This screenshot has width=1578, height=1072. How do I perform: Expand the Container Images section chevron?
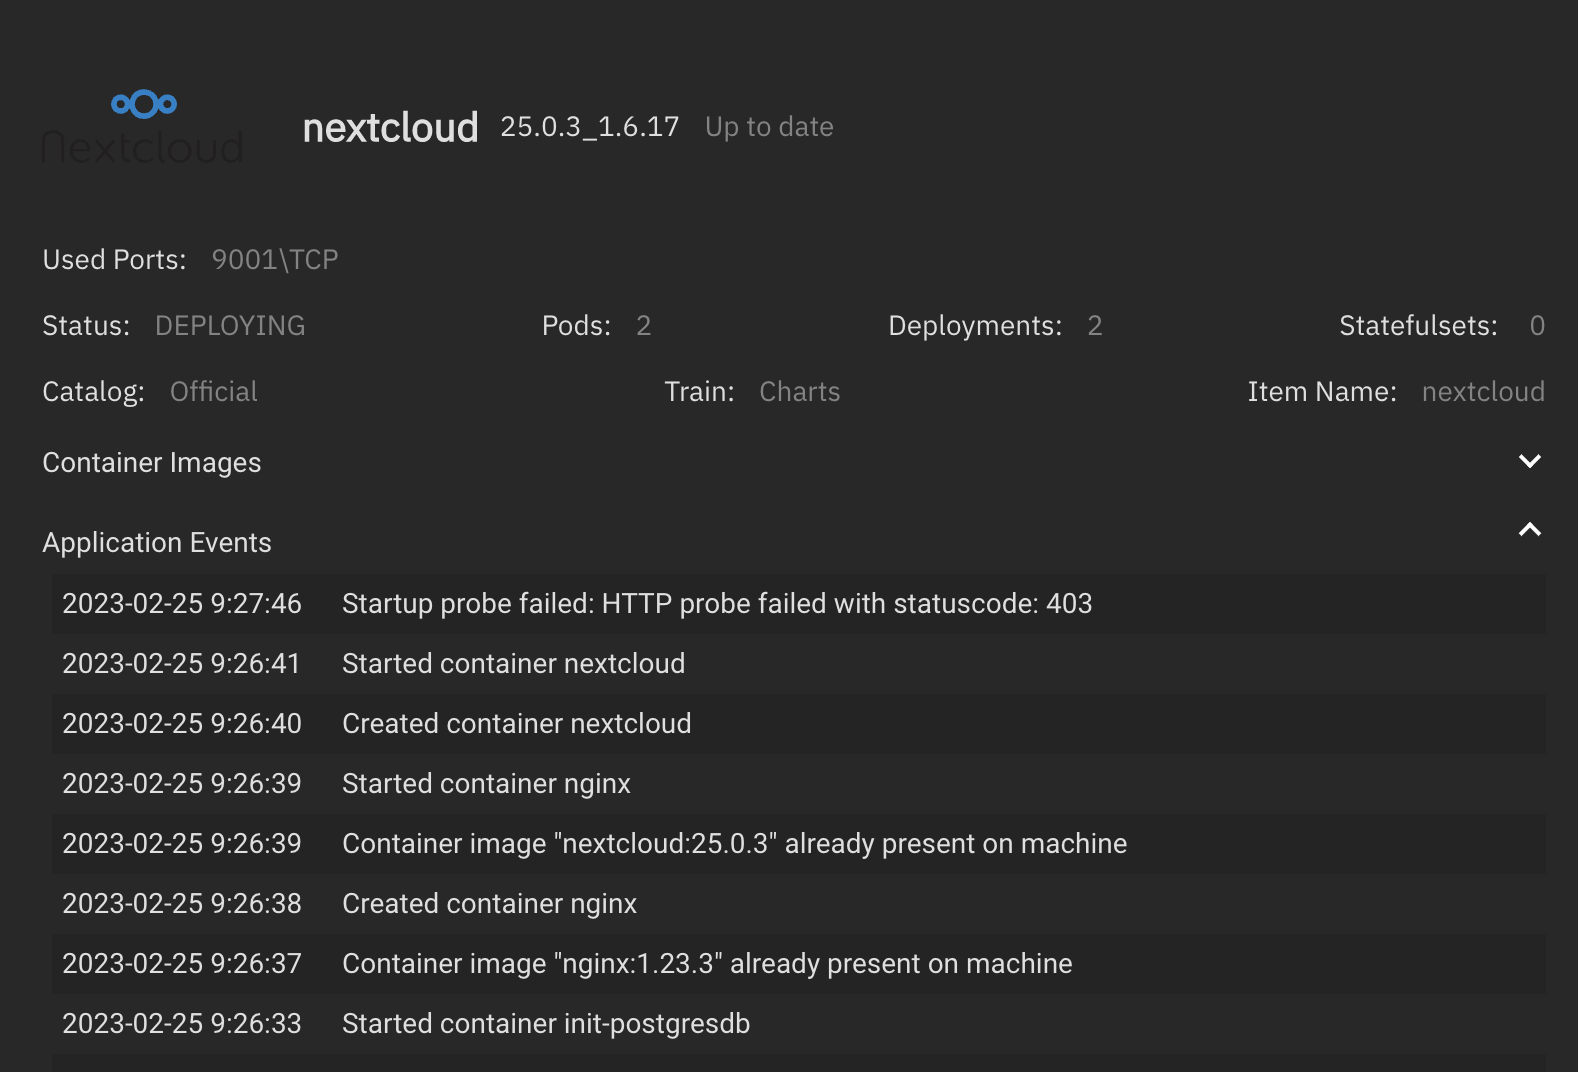point(1529,461)
